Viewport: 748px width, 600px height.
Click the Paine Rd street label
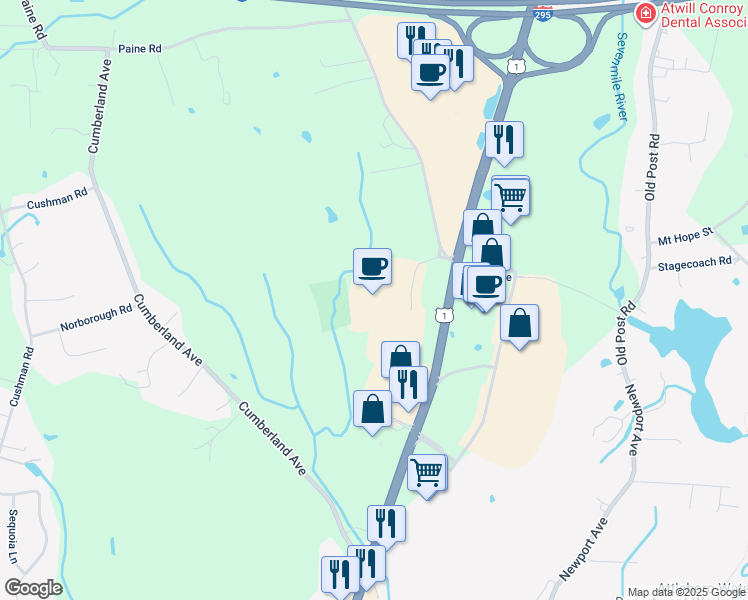pyautogui.click(x=140, y=49)
